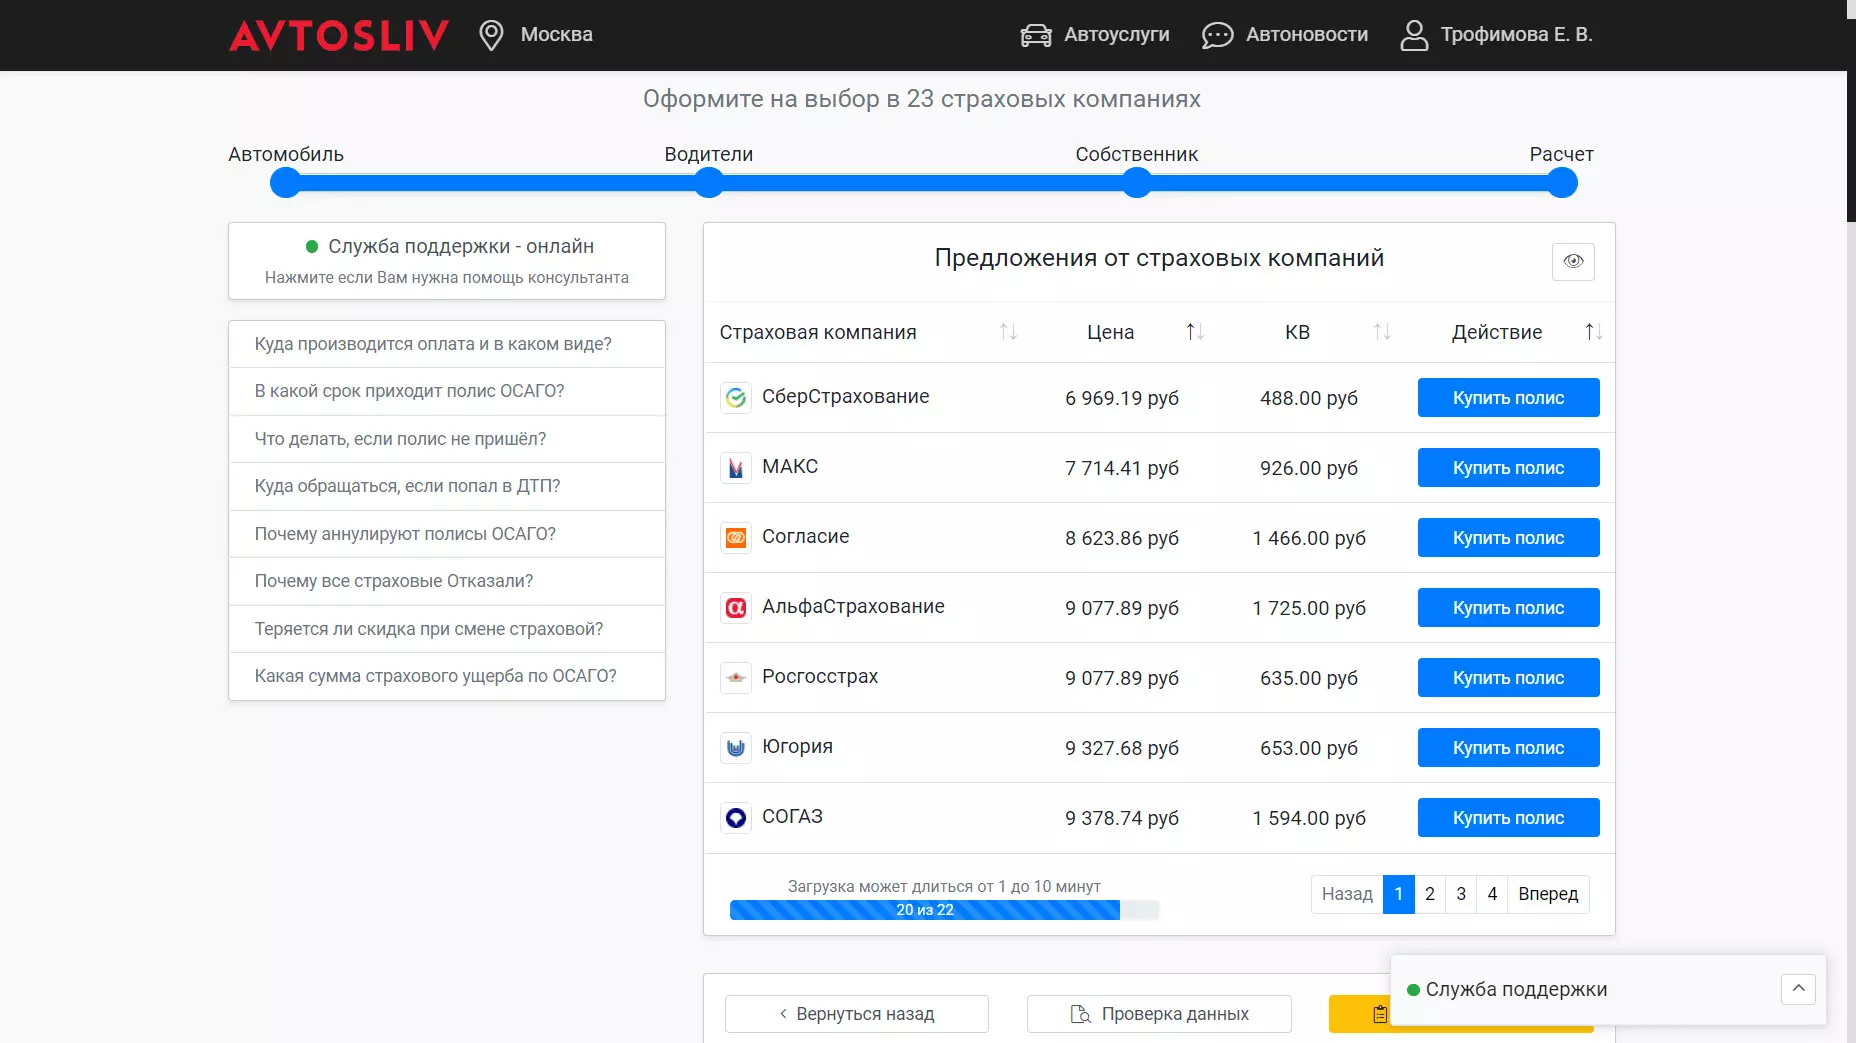The image size is (1856, 1043).
Task: Click the 20 из 22 loading progress bar
Action: click(944, 910)
